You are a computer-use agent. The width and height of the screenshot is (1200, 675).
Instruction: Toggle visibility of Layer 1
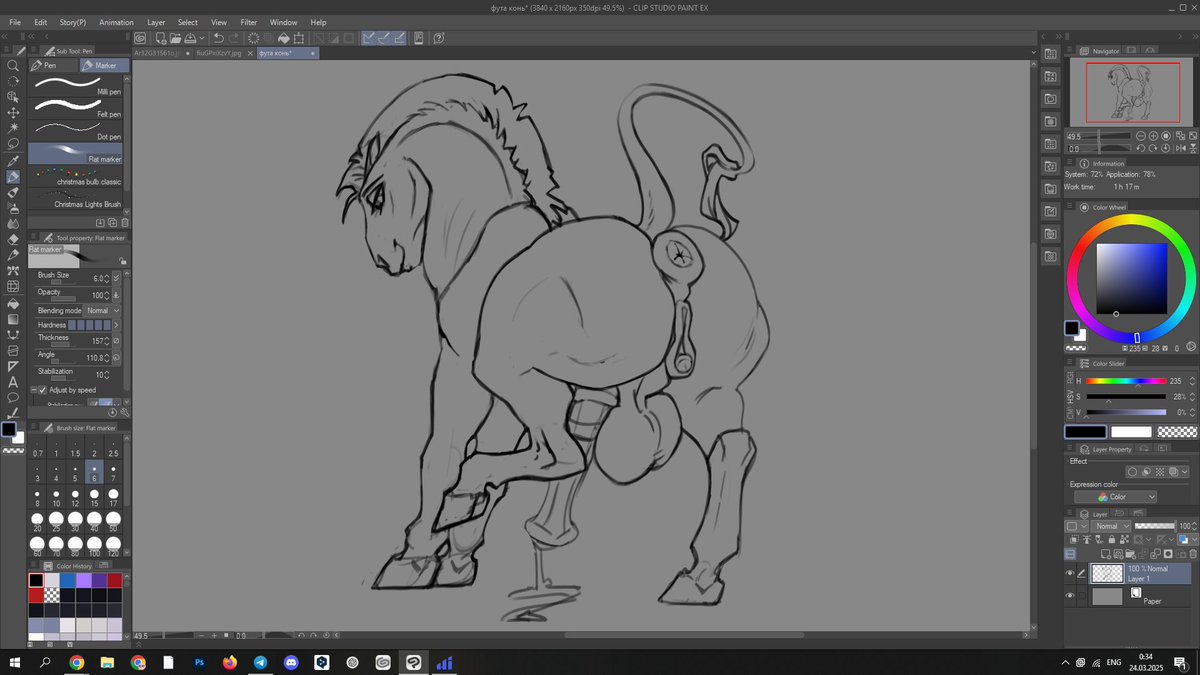(x=1070, y=573)
